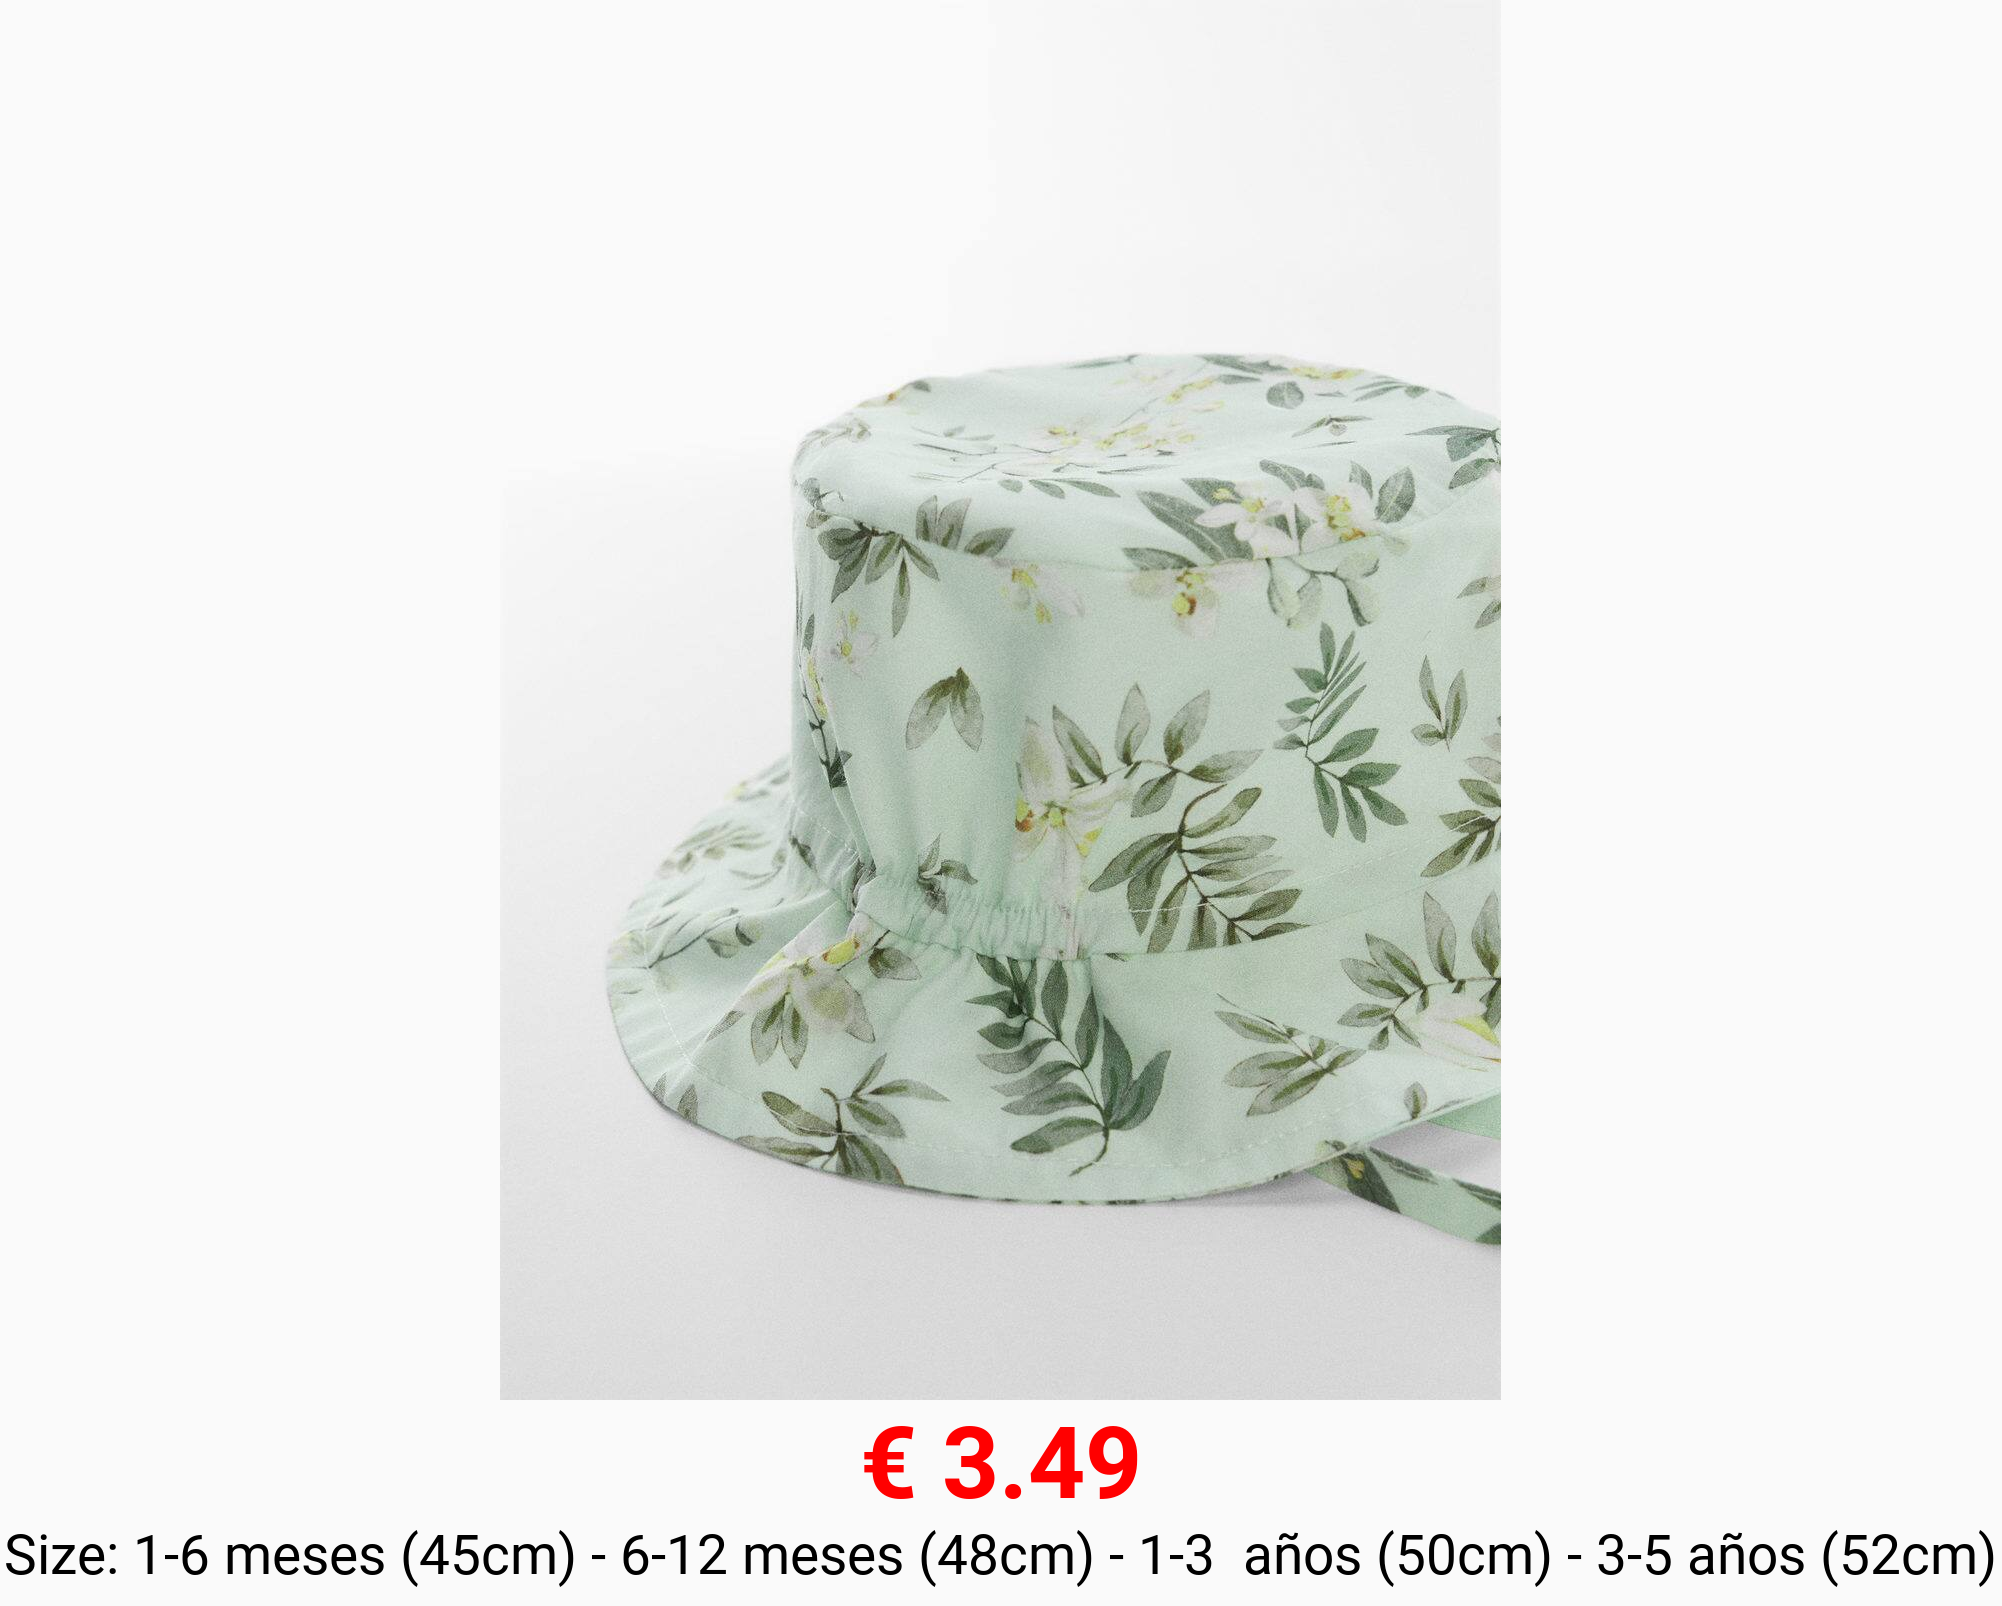Viewport: 2002px width, 1606px height.
Task: Select the 1-6 meses (45cm) size
Action: coord(355,1557)
